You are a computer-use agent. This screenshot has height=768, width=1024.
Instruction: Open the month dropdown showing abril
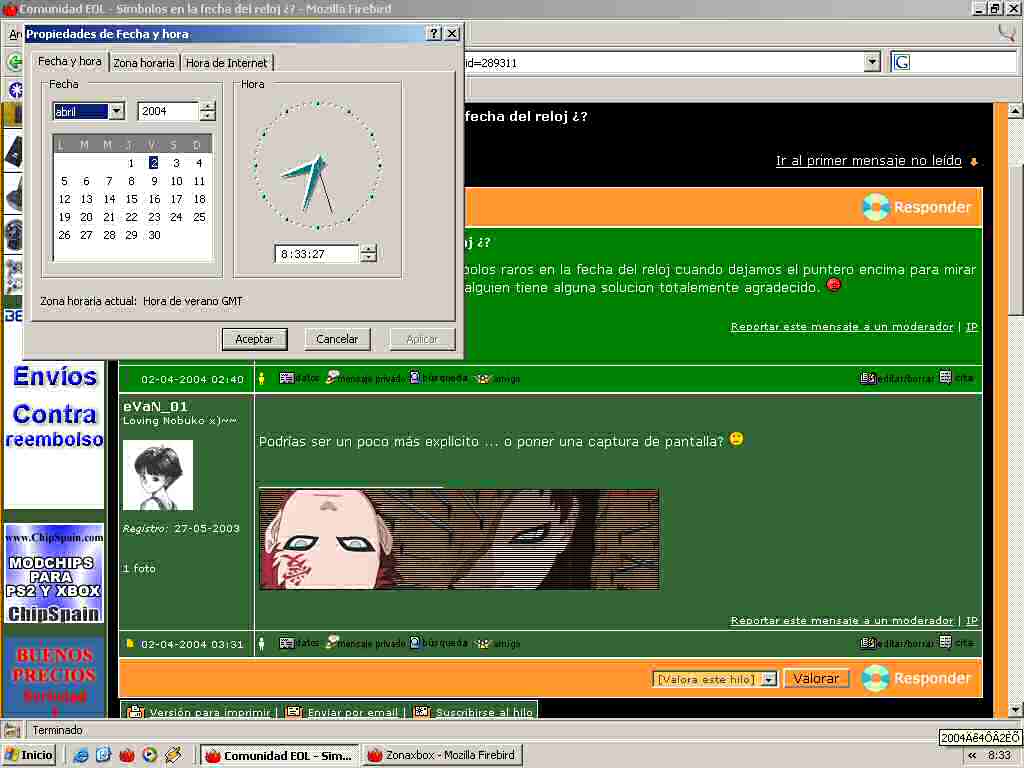(116, 111)
